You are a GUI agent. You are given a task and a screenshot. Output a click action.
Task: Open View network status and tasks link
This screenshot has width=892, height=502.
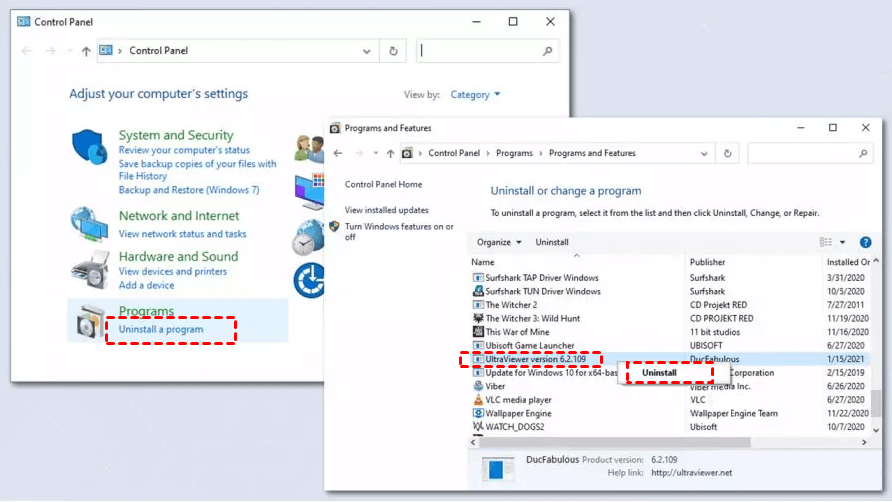183,234
